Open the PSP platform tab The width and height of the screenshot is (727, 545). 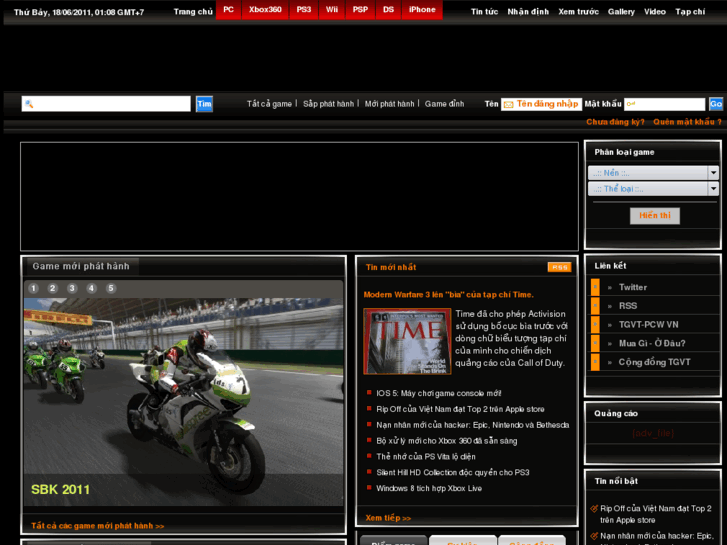[x=360, y=10]
